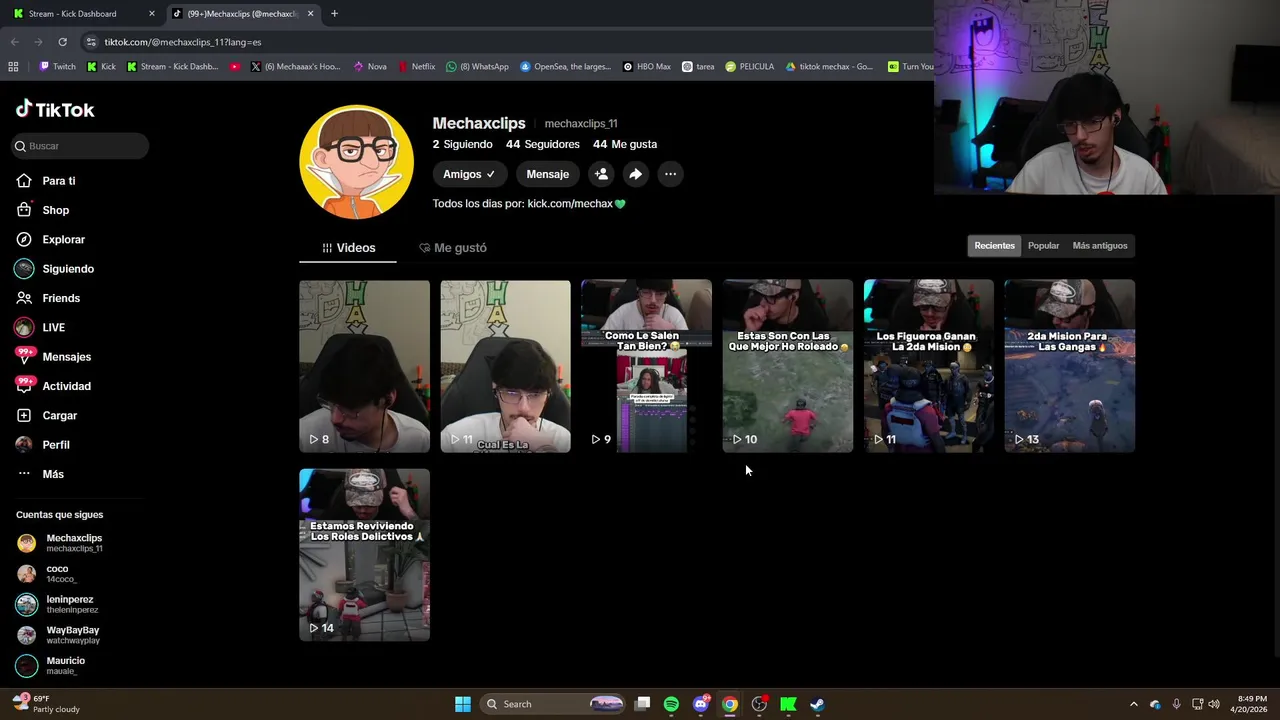Open the HBO Max bookmark
The height and width of the screenshot is (720, 1280).
[x=647, y=67]
